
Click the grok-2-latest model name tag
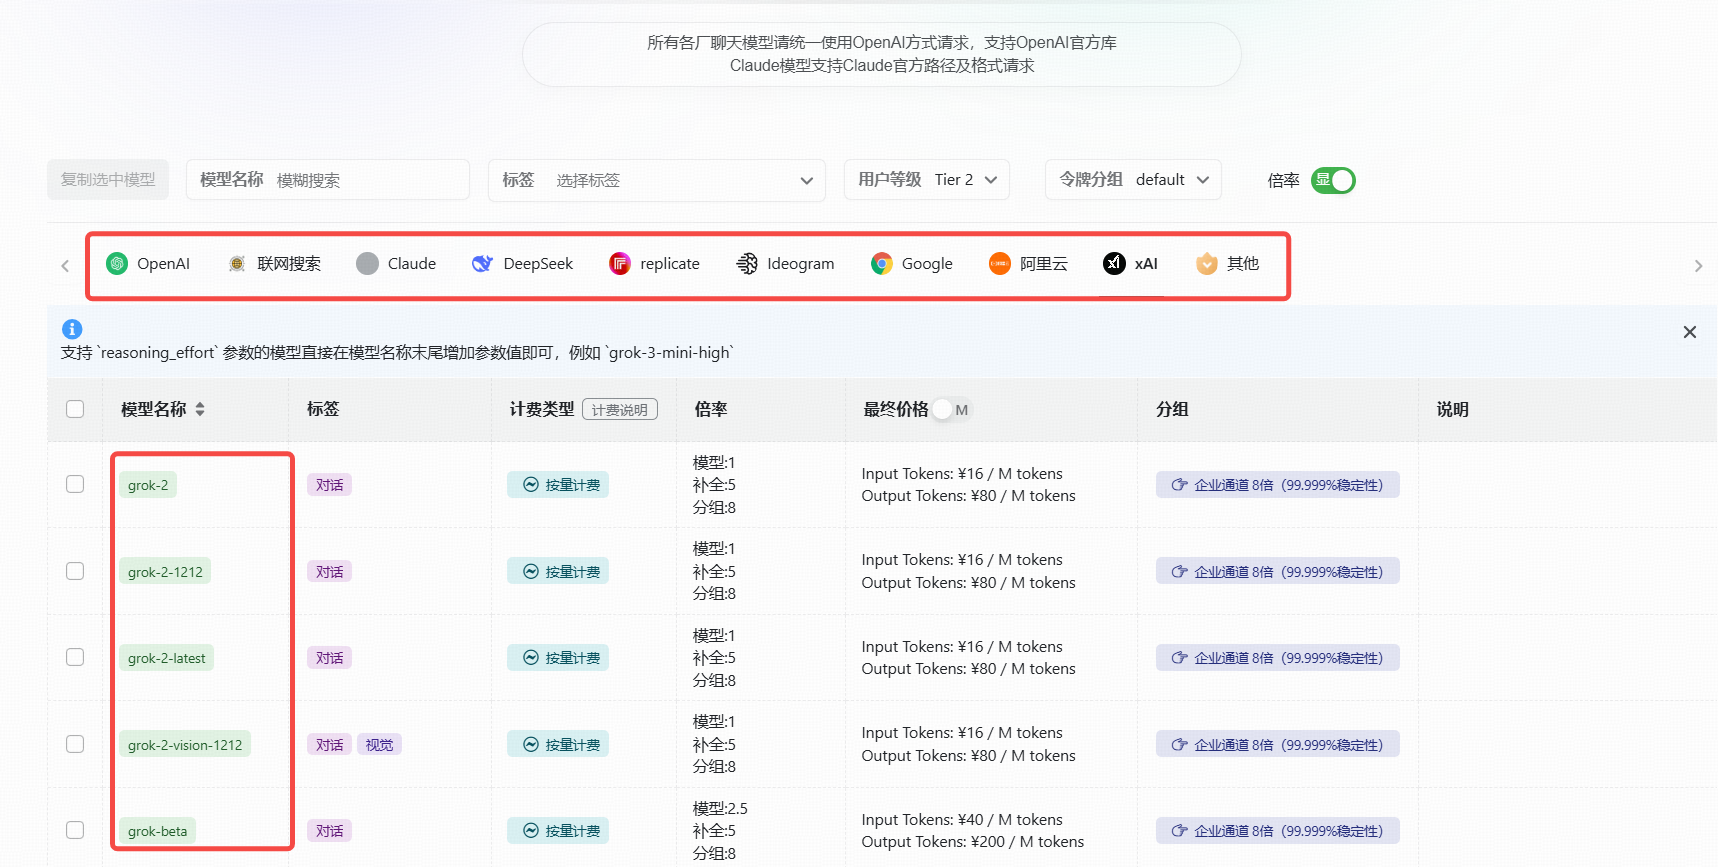point(166,658)
